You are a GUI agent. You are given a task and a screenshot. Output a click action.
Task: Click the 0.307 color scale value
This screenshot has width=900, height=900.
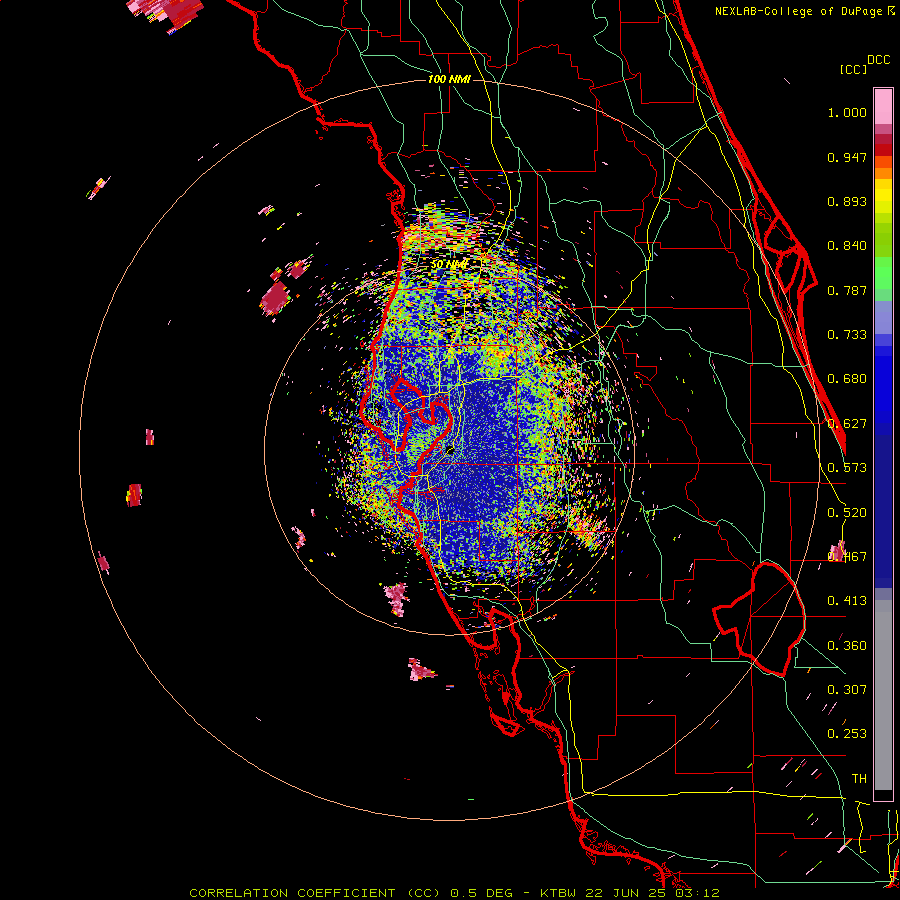click(x=847, y=690)
